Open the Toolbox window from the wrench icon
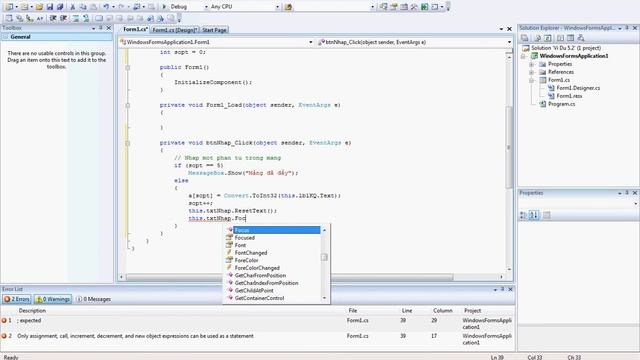The image size is (640, 360). 414,7
